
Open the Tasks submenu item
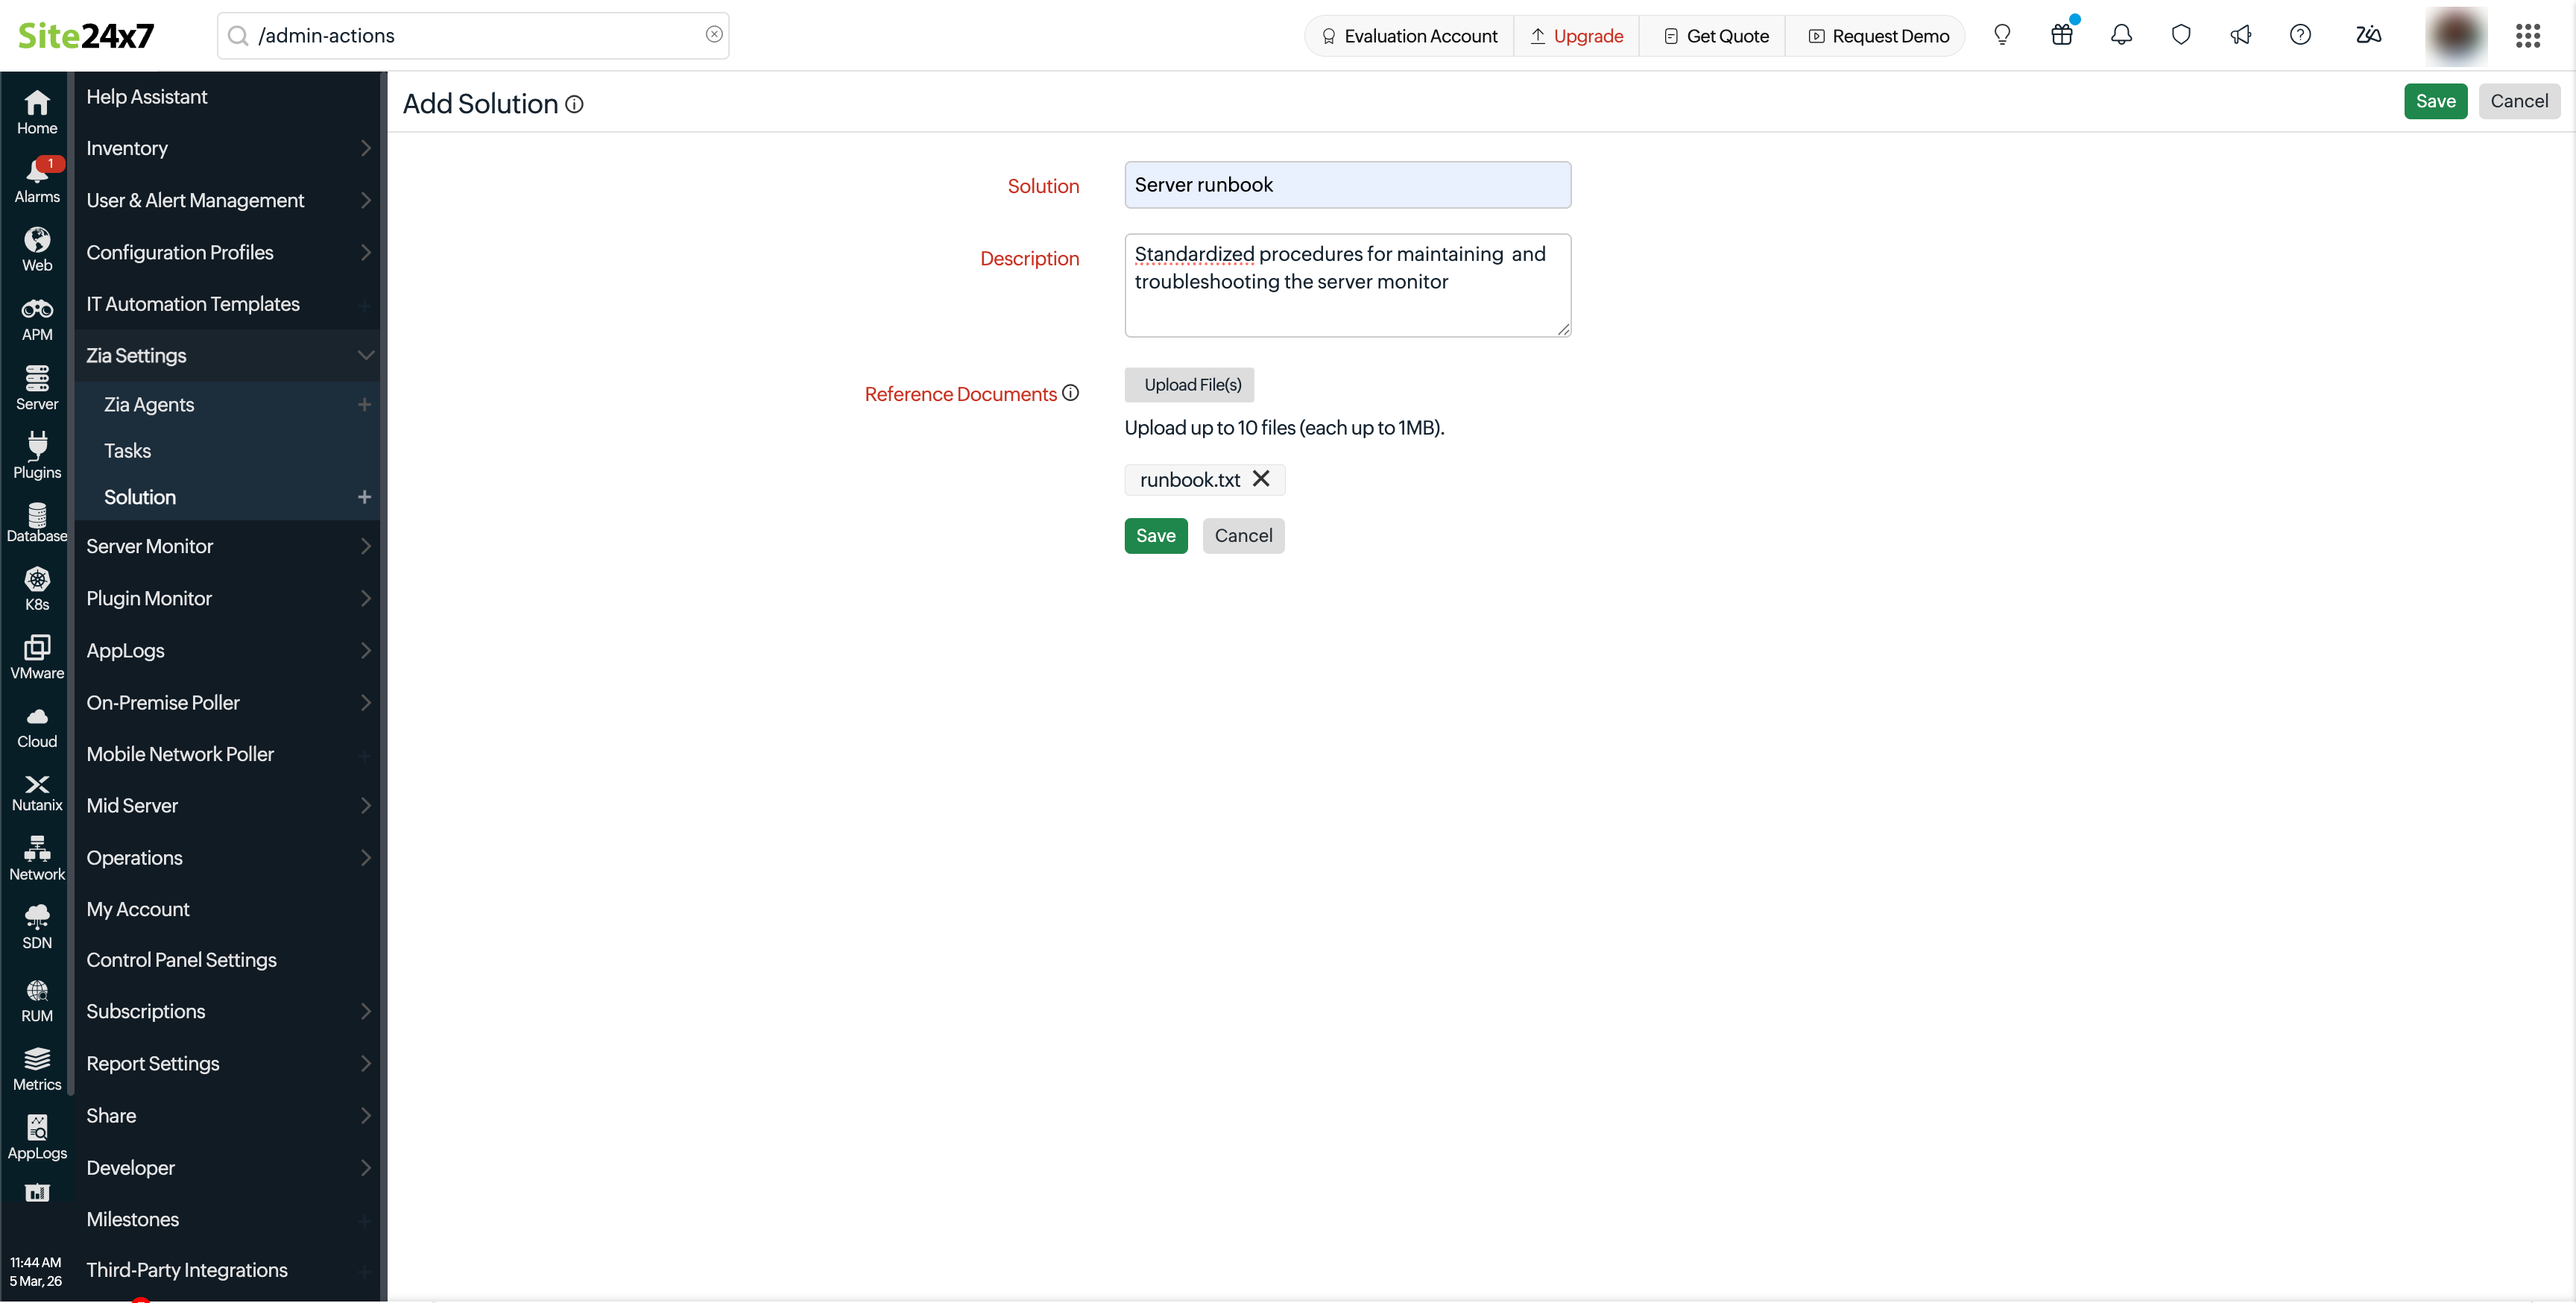pyautogui.click(x=128, y=451)
